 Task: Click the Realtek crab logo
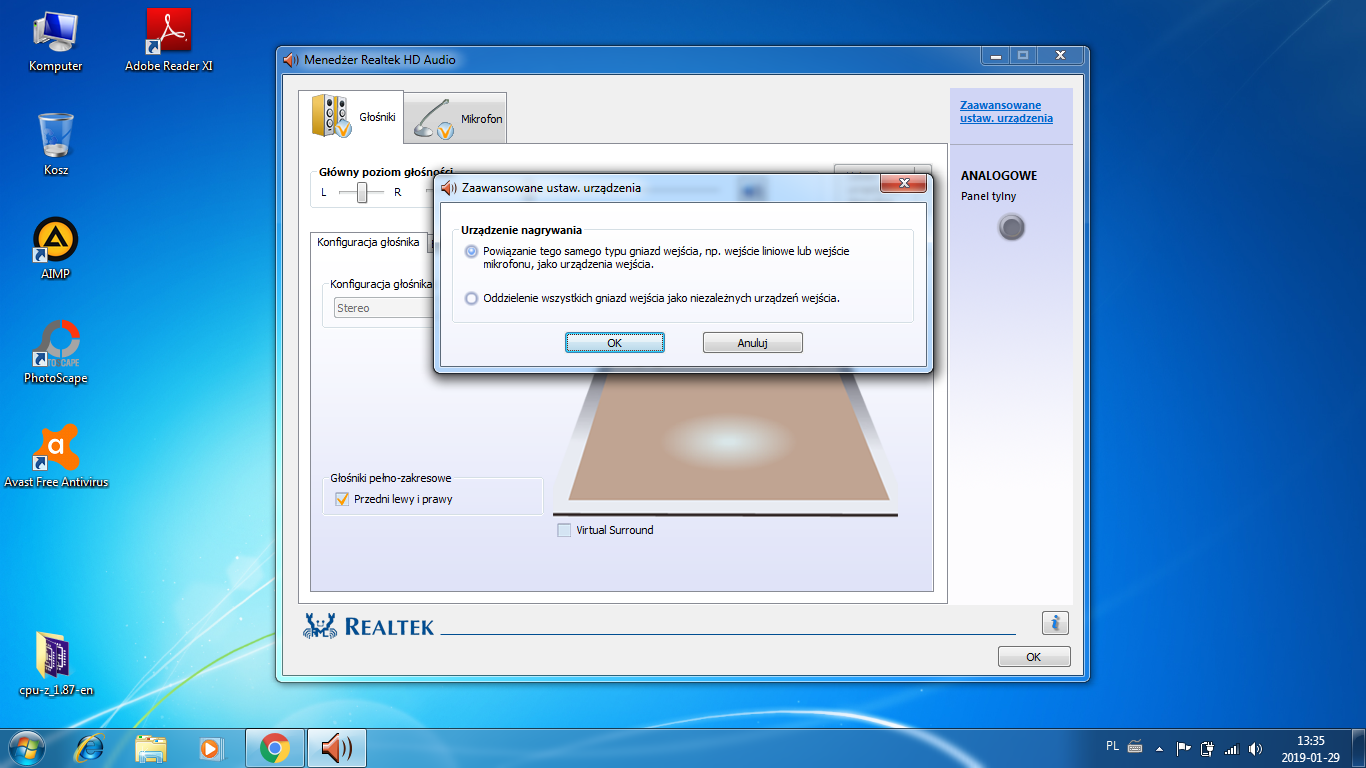321,625
